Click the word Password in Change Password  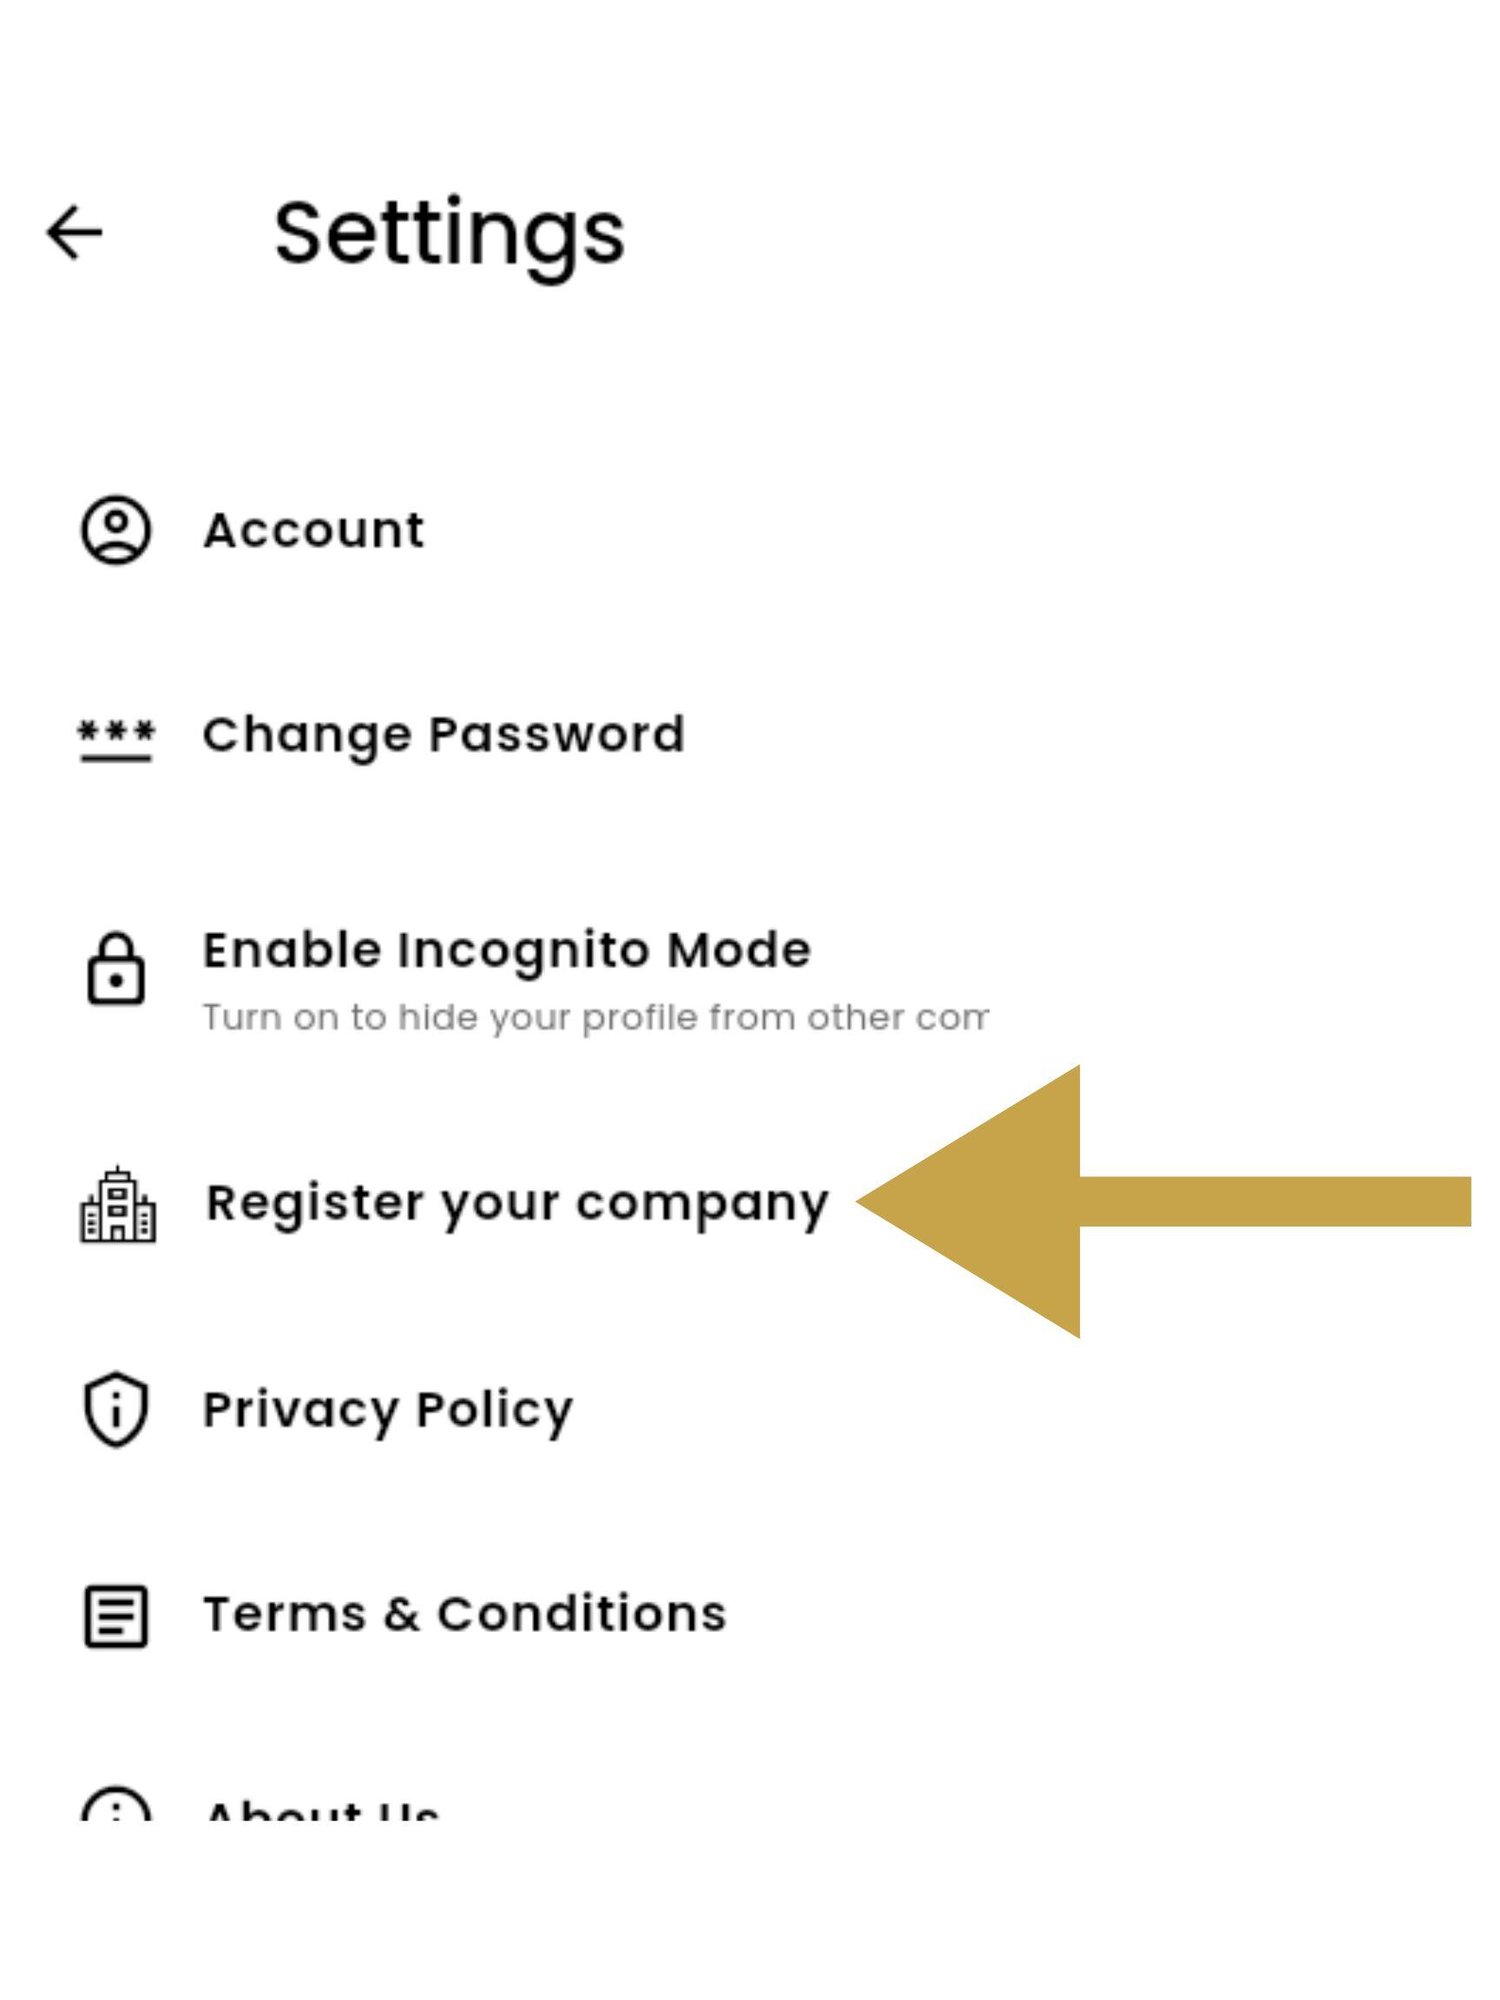click(557, 735)
